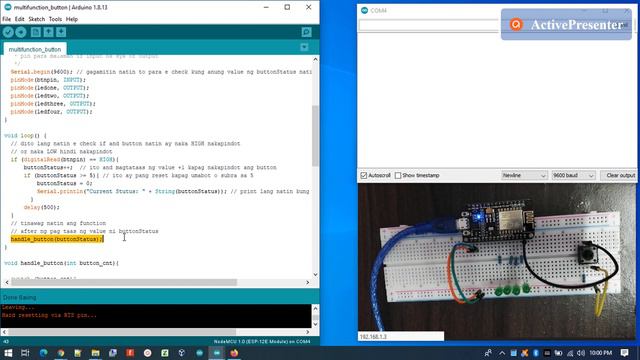This screenshot has width=640, height=360.
Task: Upload the sketch using the arrow icon
Action: click(21, 32)
